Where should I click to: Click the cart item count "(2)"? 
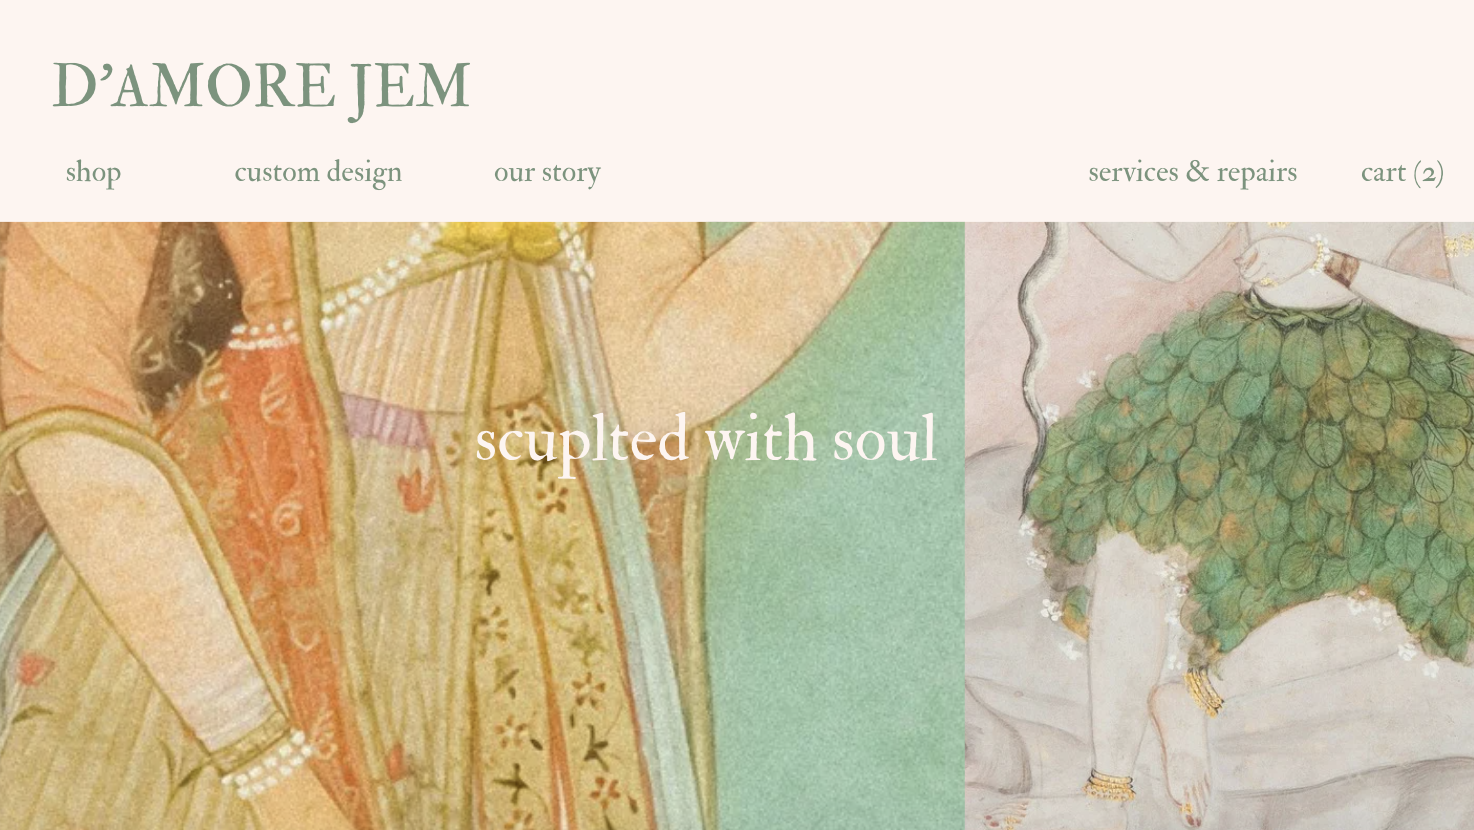pyautogui.click(x=1429, y=173)
